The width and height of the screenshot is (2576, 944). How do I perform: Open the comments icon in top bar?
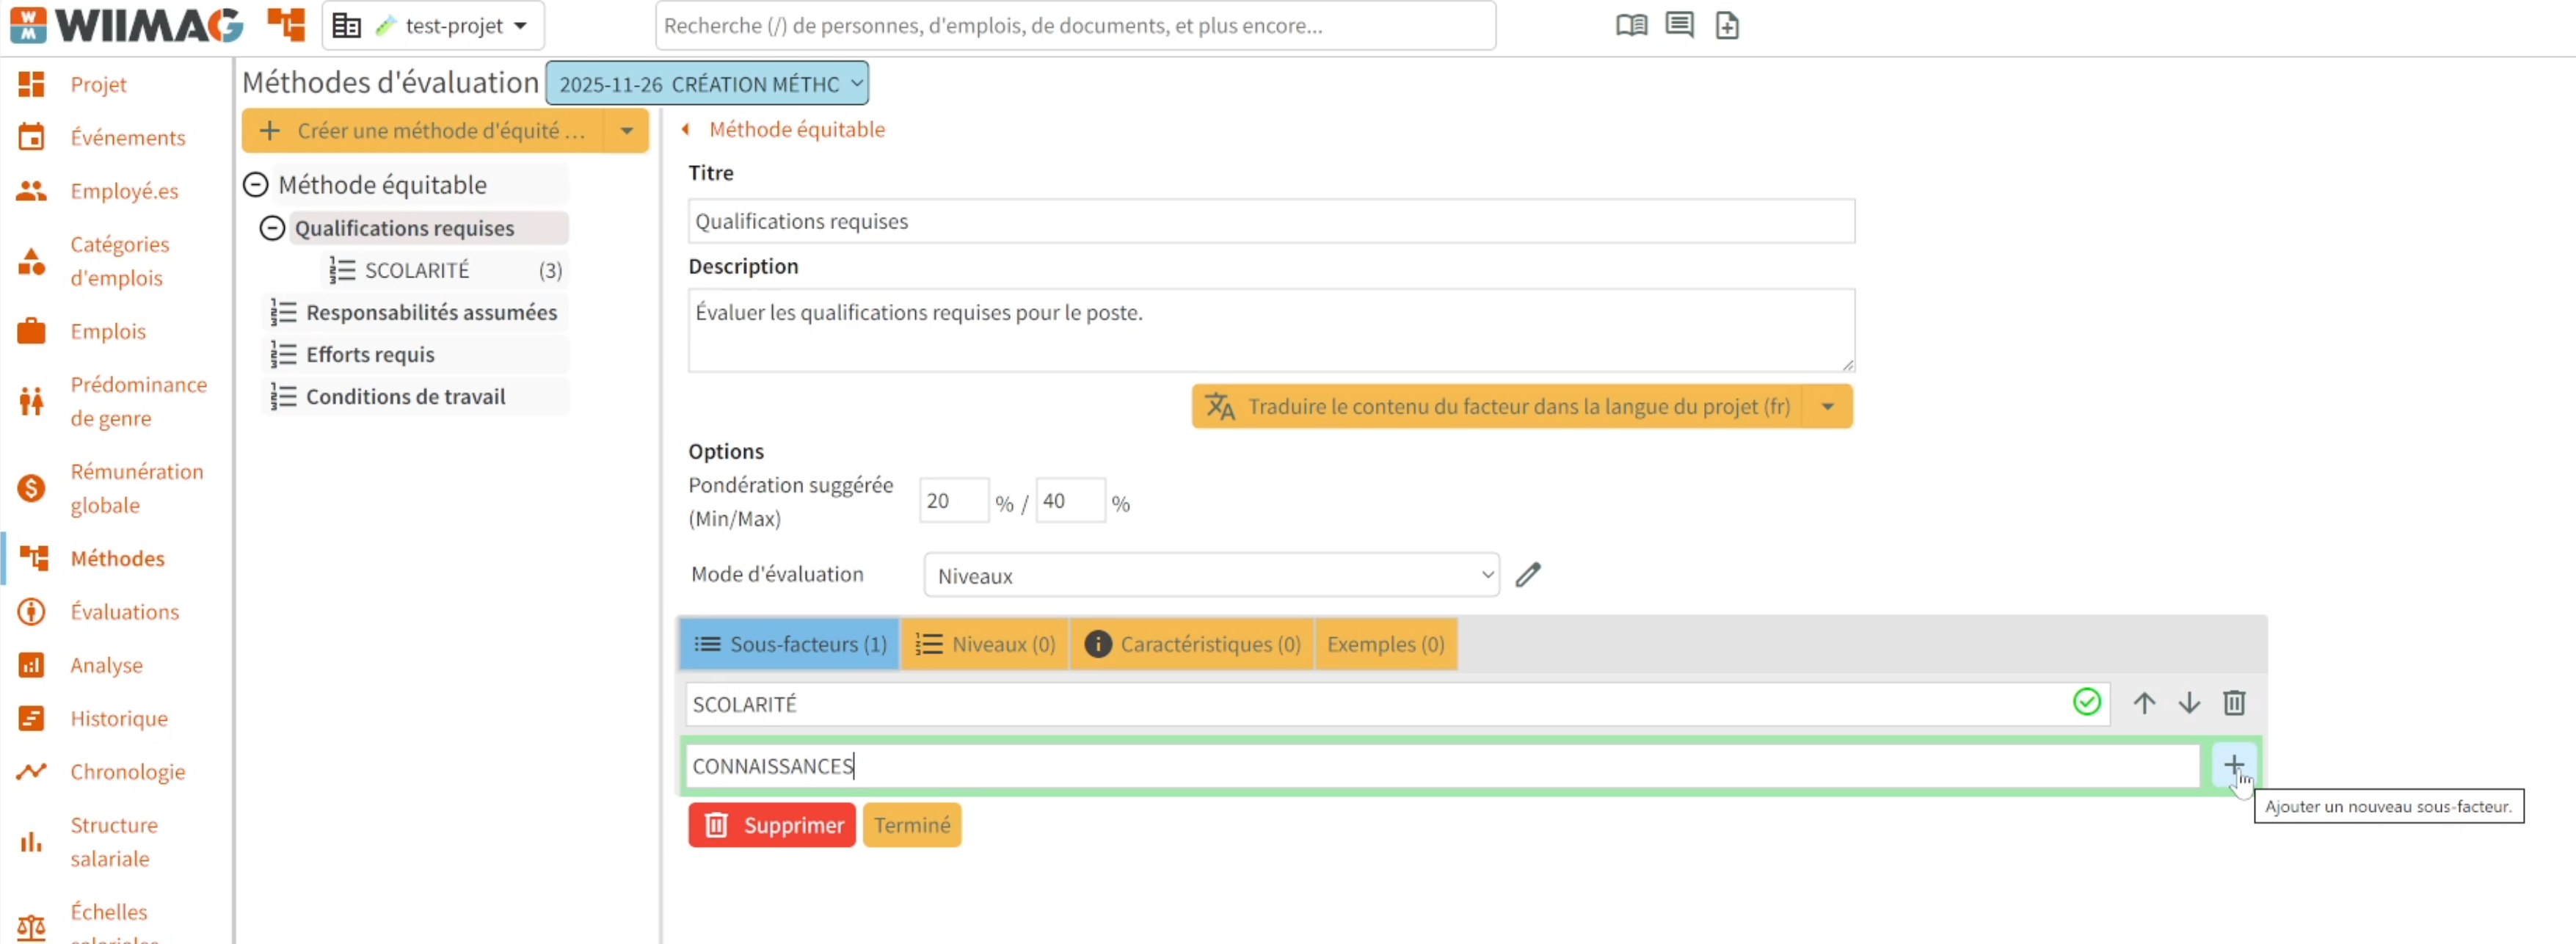pos(1679,25)
